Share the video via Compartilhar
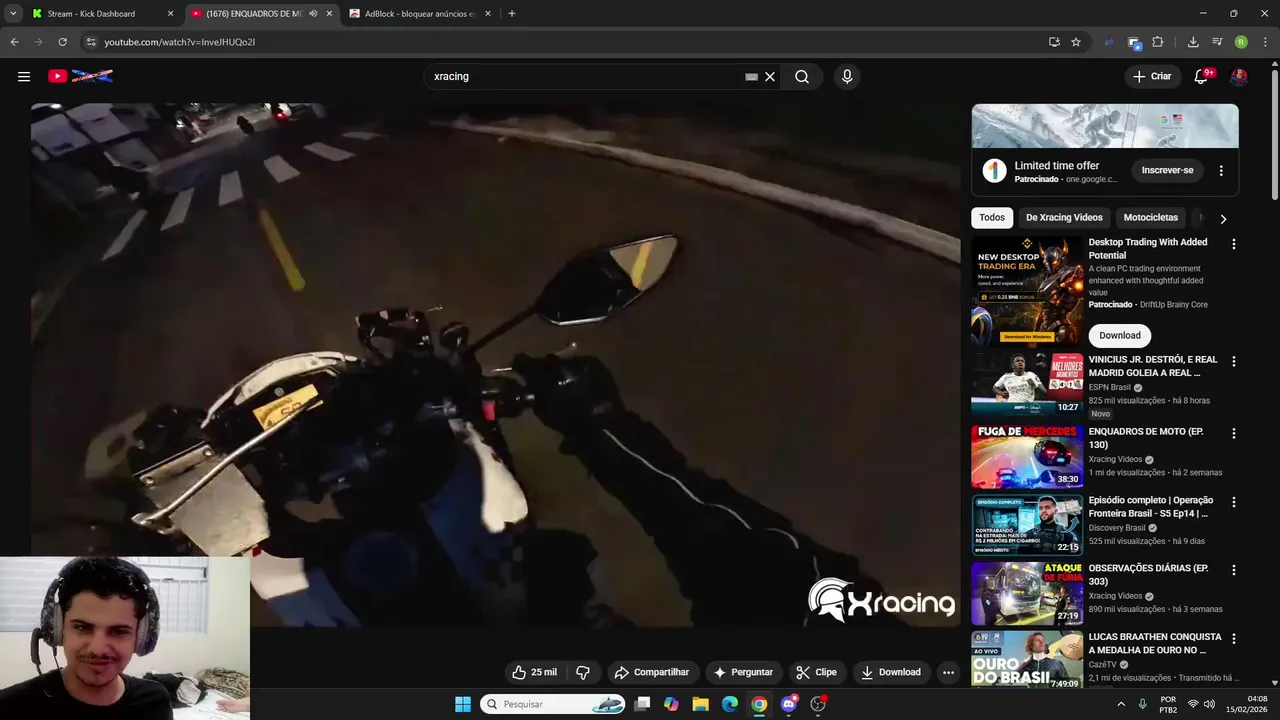Image resolution: width=1280 pixels, height=720 pixels. pos(652,672)
